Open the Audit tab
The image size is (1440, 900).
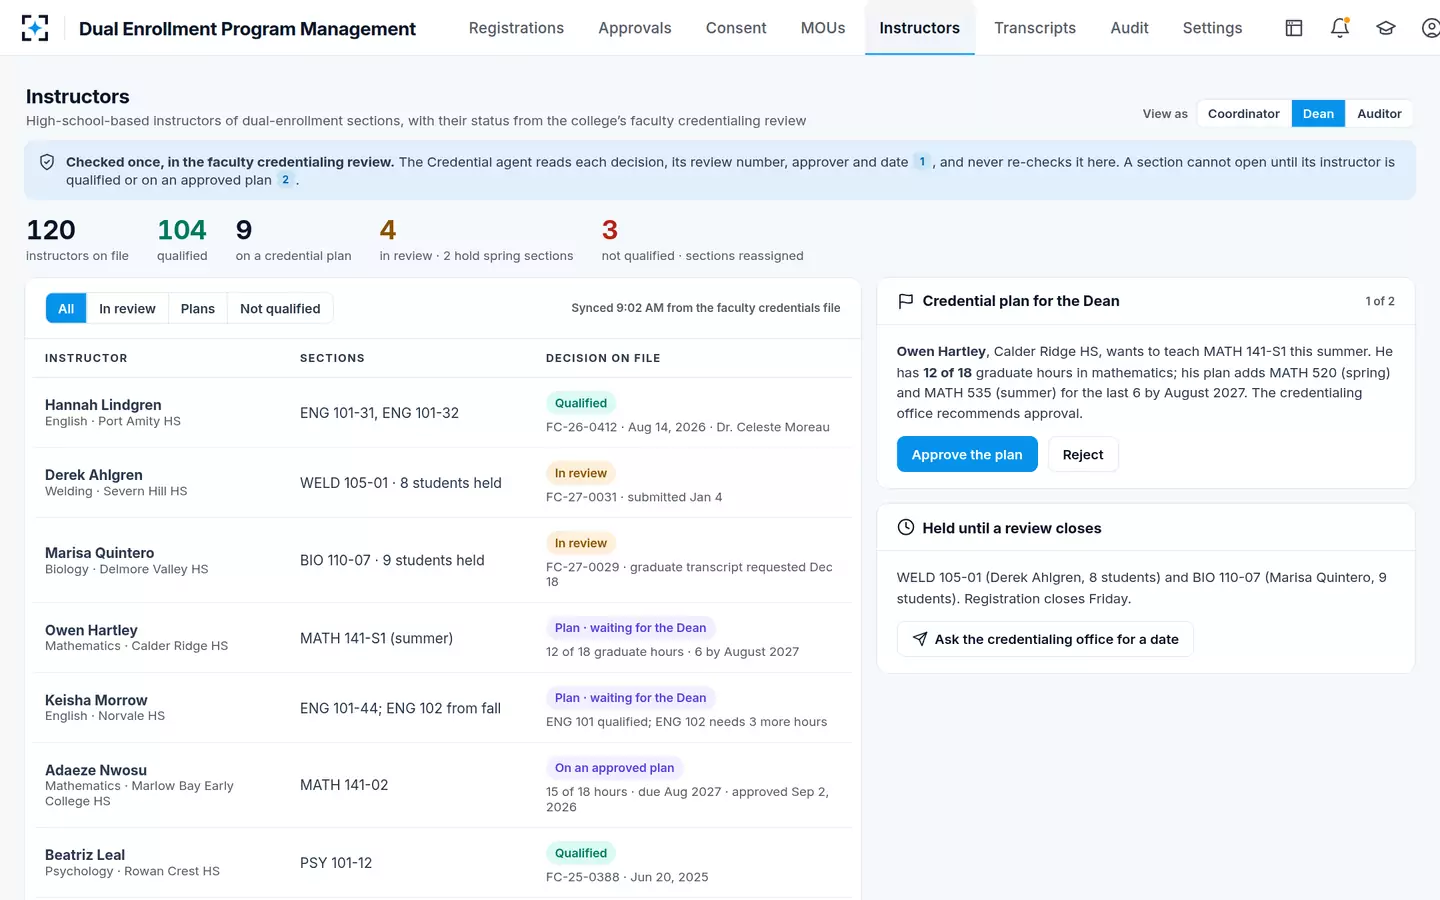coord(1129,28)
